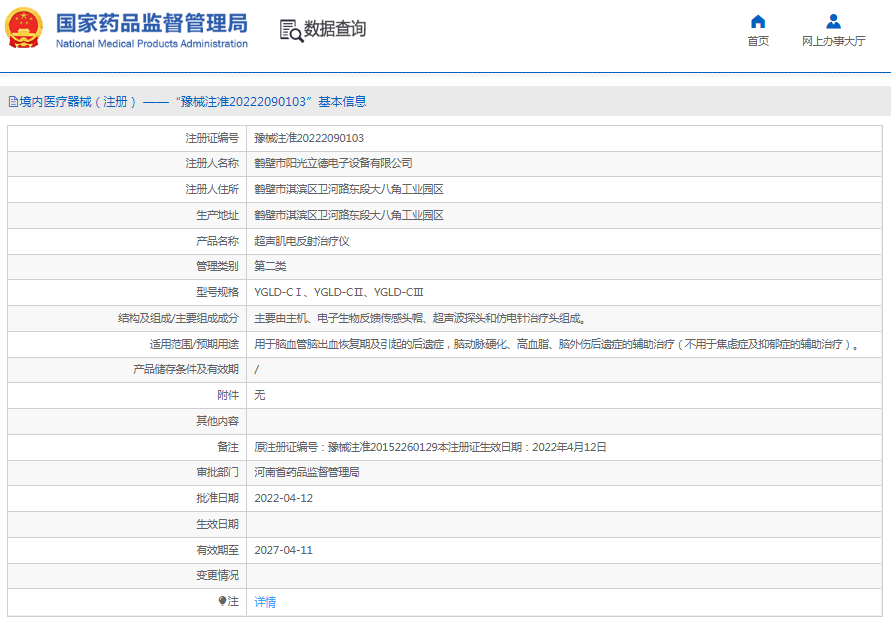The width and height of the screenshot is (891, 624).
Task: Click the bulb icon beside 注
Action: coord(222,601)
